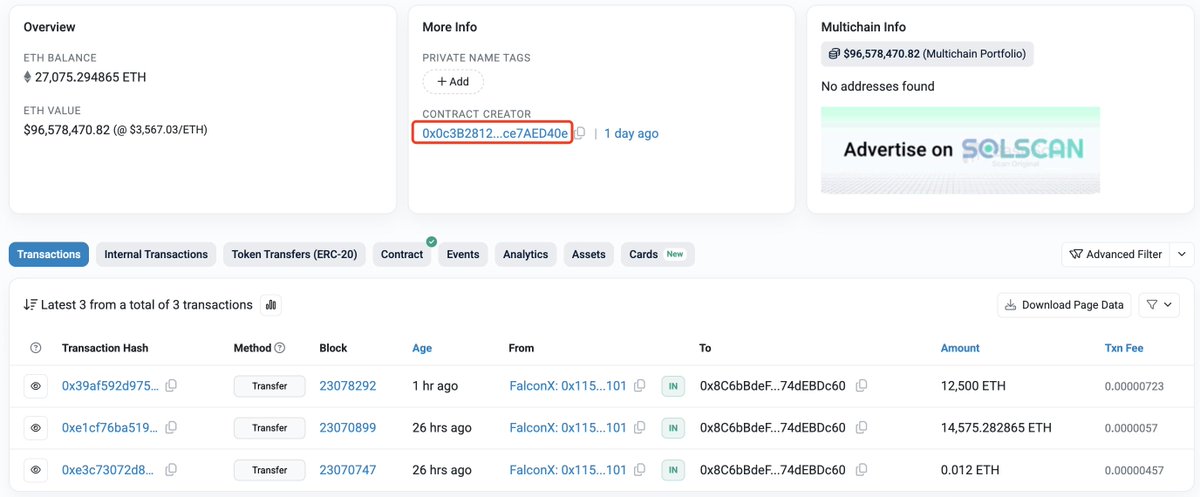The width and height of the screenshot is (1200, 497).
Task: Switch to the Internal Transactions tab
Action: [156, 254]
